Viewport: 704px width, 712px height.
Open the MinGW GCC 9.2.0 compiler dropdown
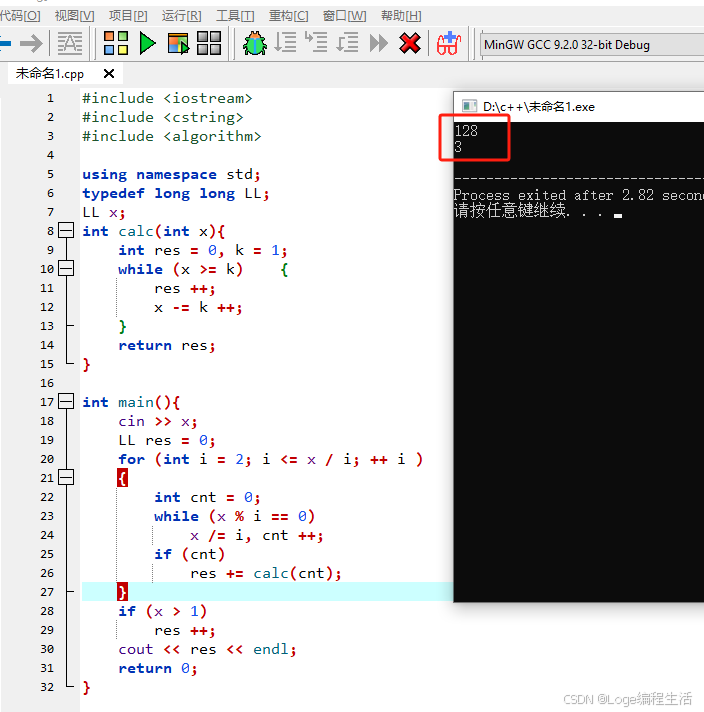[592, 44]
